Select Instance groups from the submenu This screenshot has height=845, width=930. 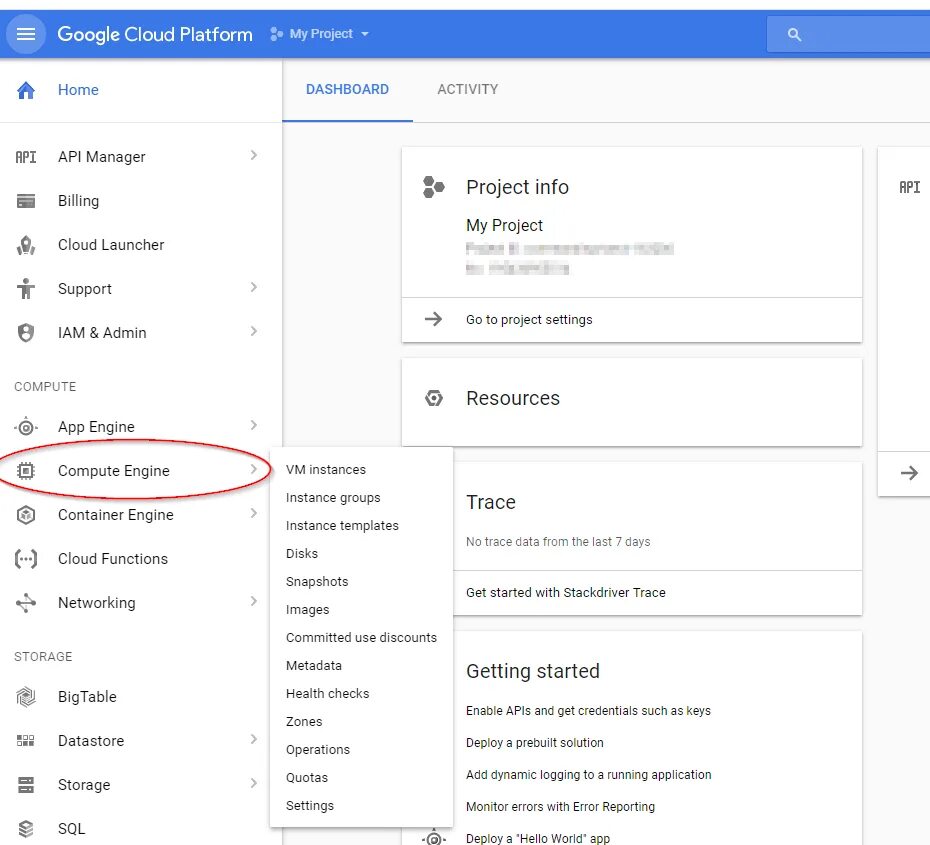click(333, 498)
